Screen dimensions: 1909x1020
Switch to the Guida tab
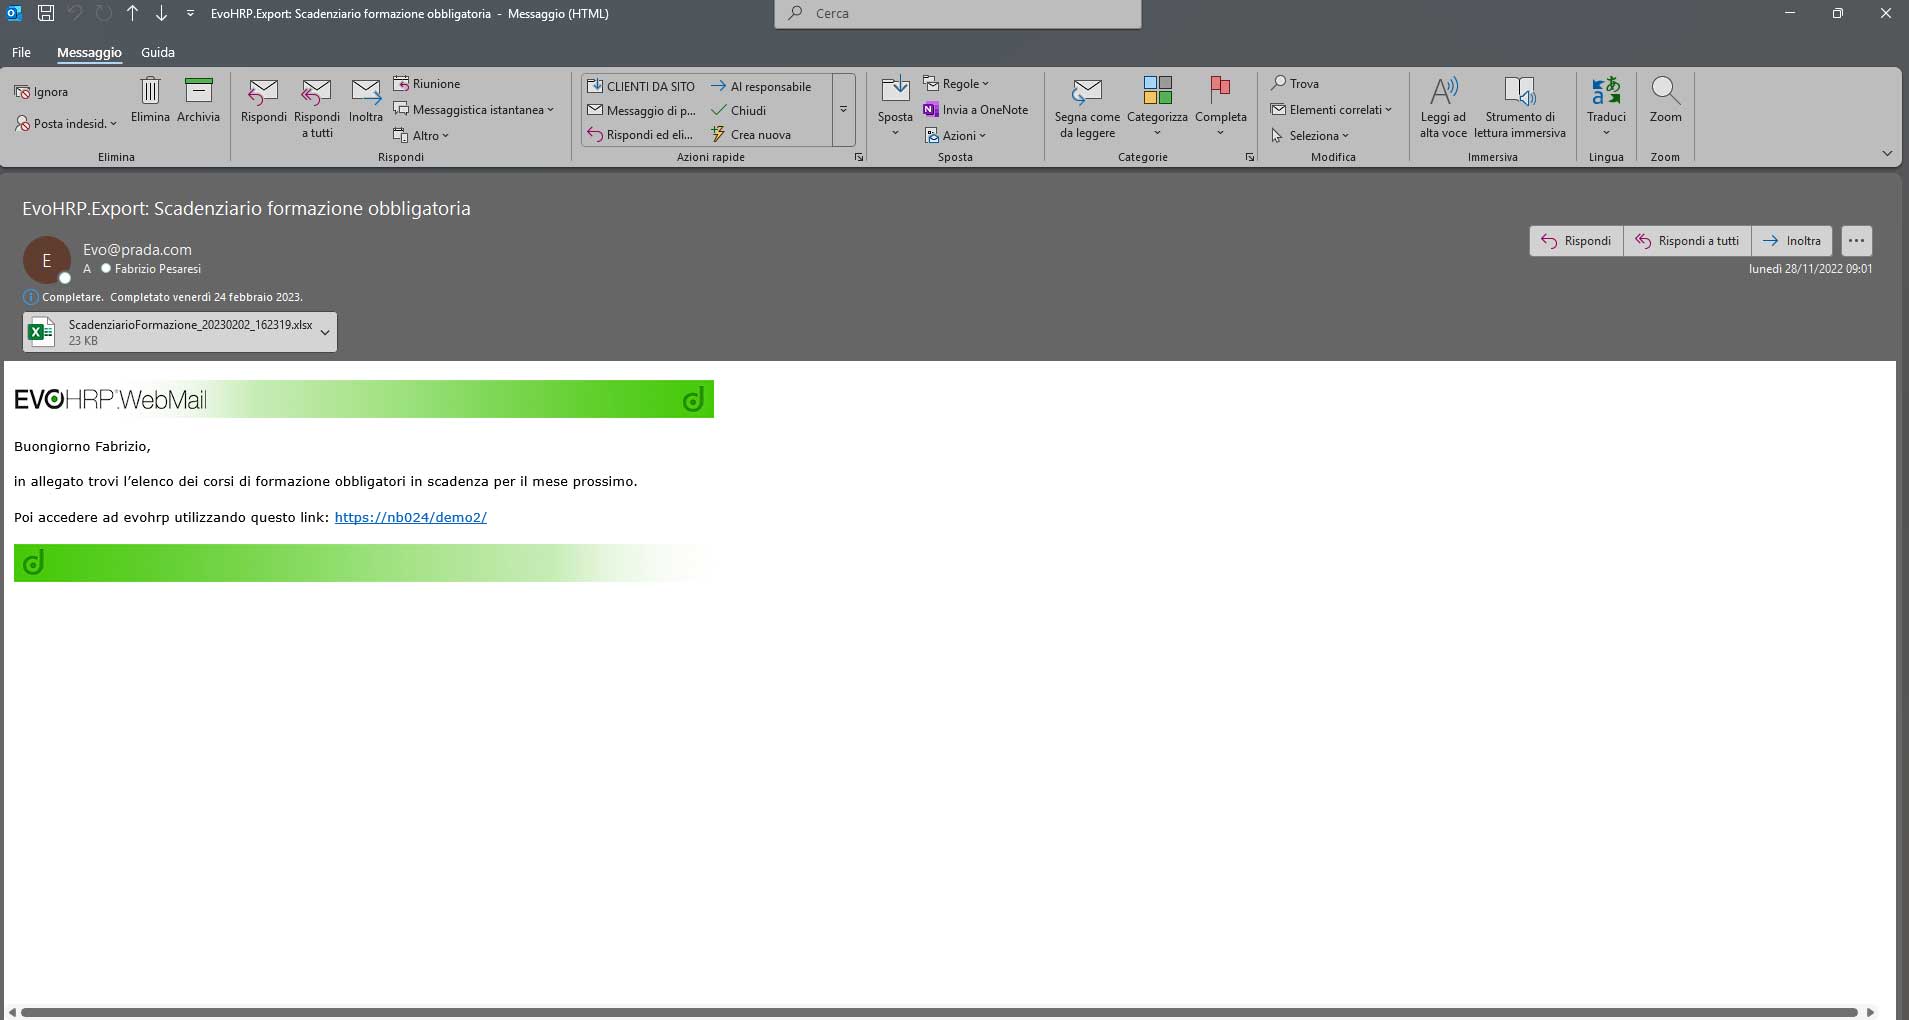pos(158,52)
